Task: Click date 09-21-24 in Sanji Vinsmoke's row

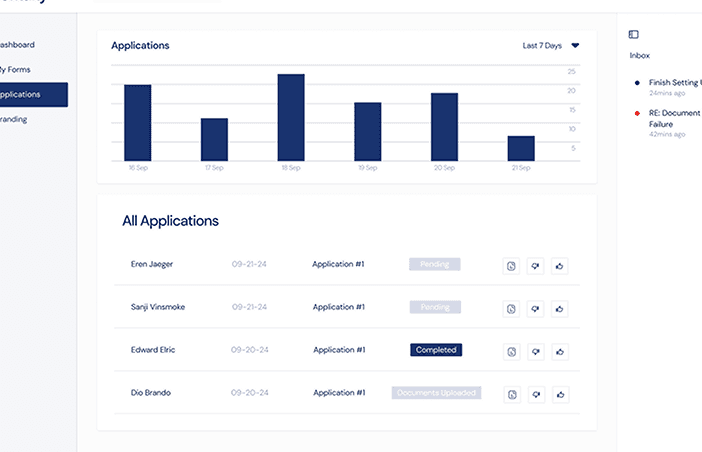Action: [249, 307]
